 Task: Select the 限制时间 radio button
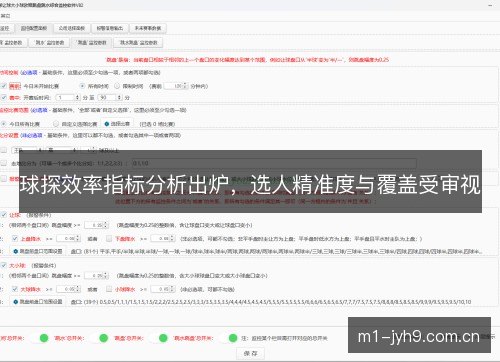[x=117, y=86]
